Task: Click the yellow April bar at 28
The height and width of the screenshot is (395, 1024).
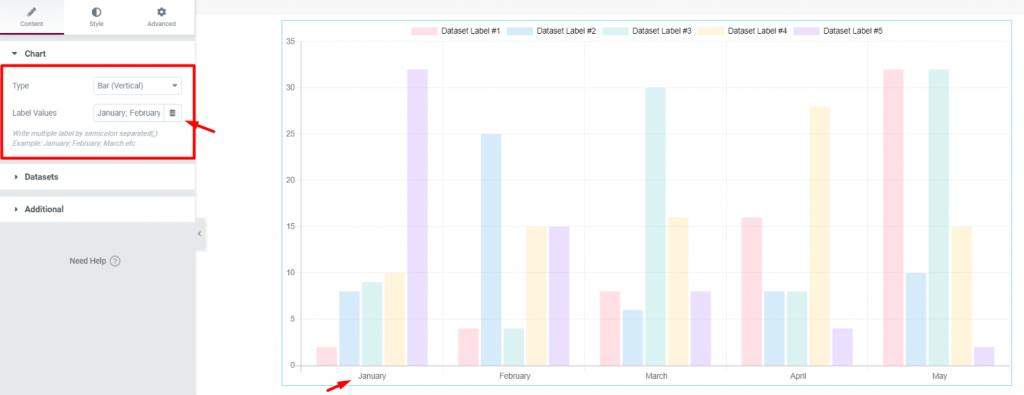Action: click(x=820, y=236)
